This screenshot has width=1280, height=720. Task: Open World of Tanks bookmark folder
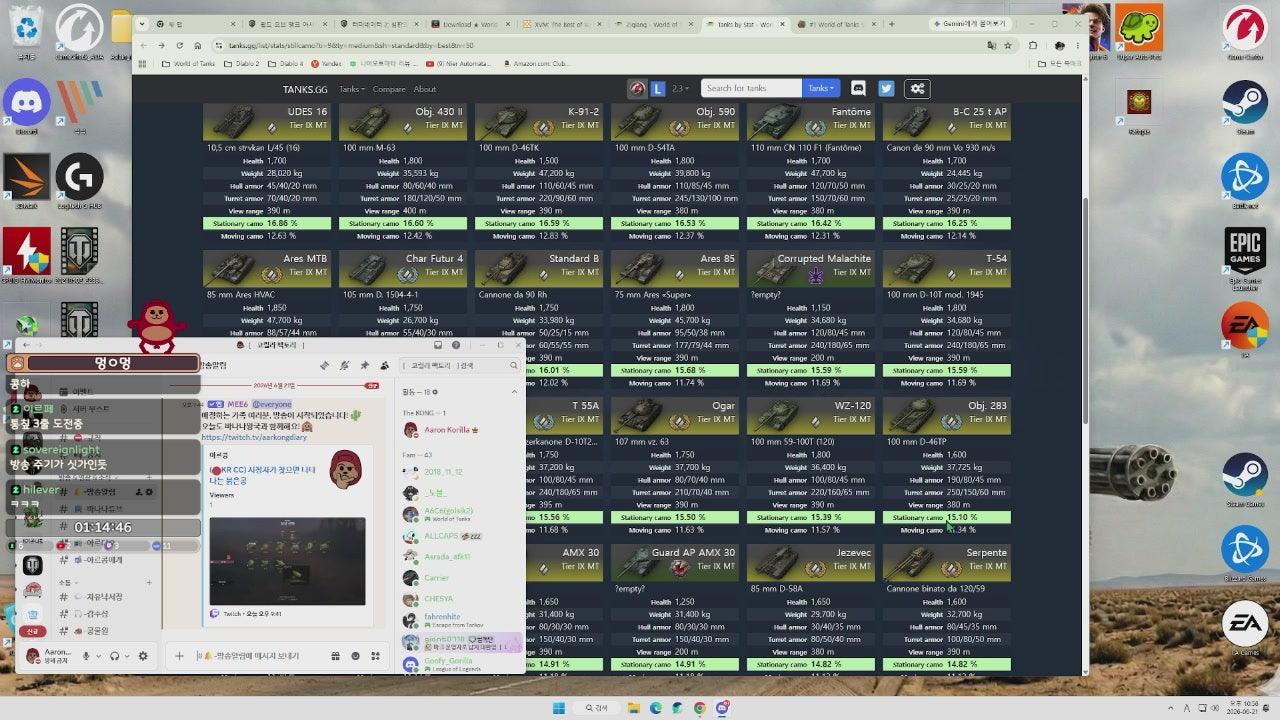(x=188, y=64)
